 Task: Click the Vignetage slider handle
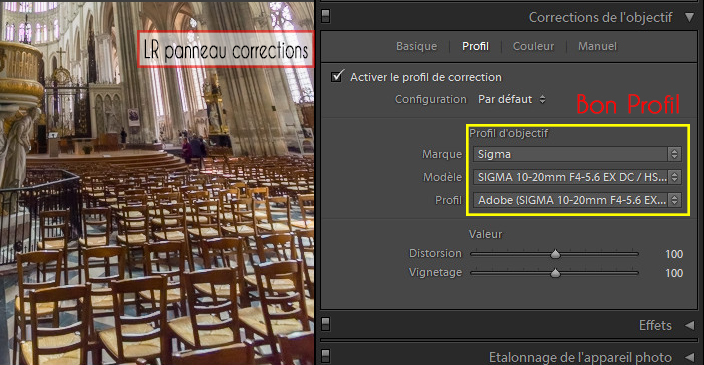(x=555, y=273)
